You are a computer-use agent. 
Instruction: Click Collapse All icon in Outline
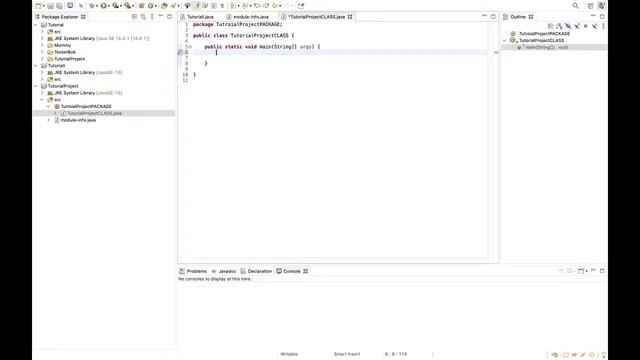tap(550, 26)
